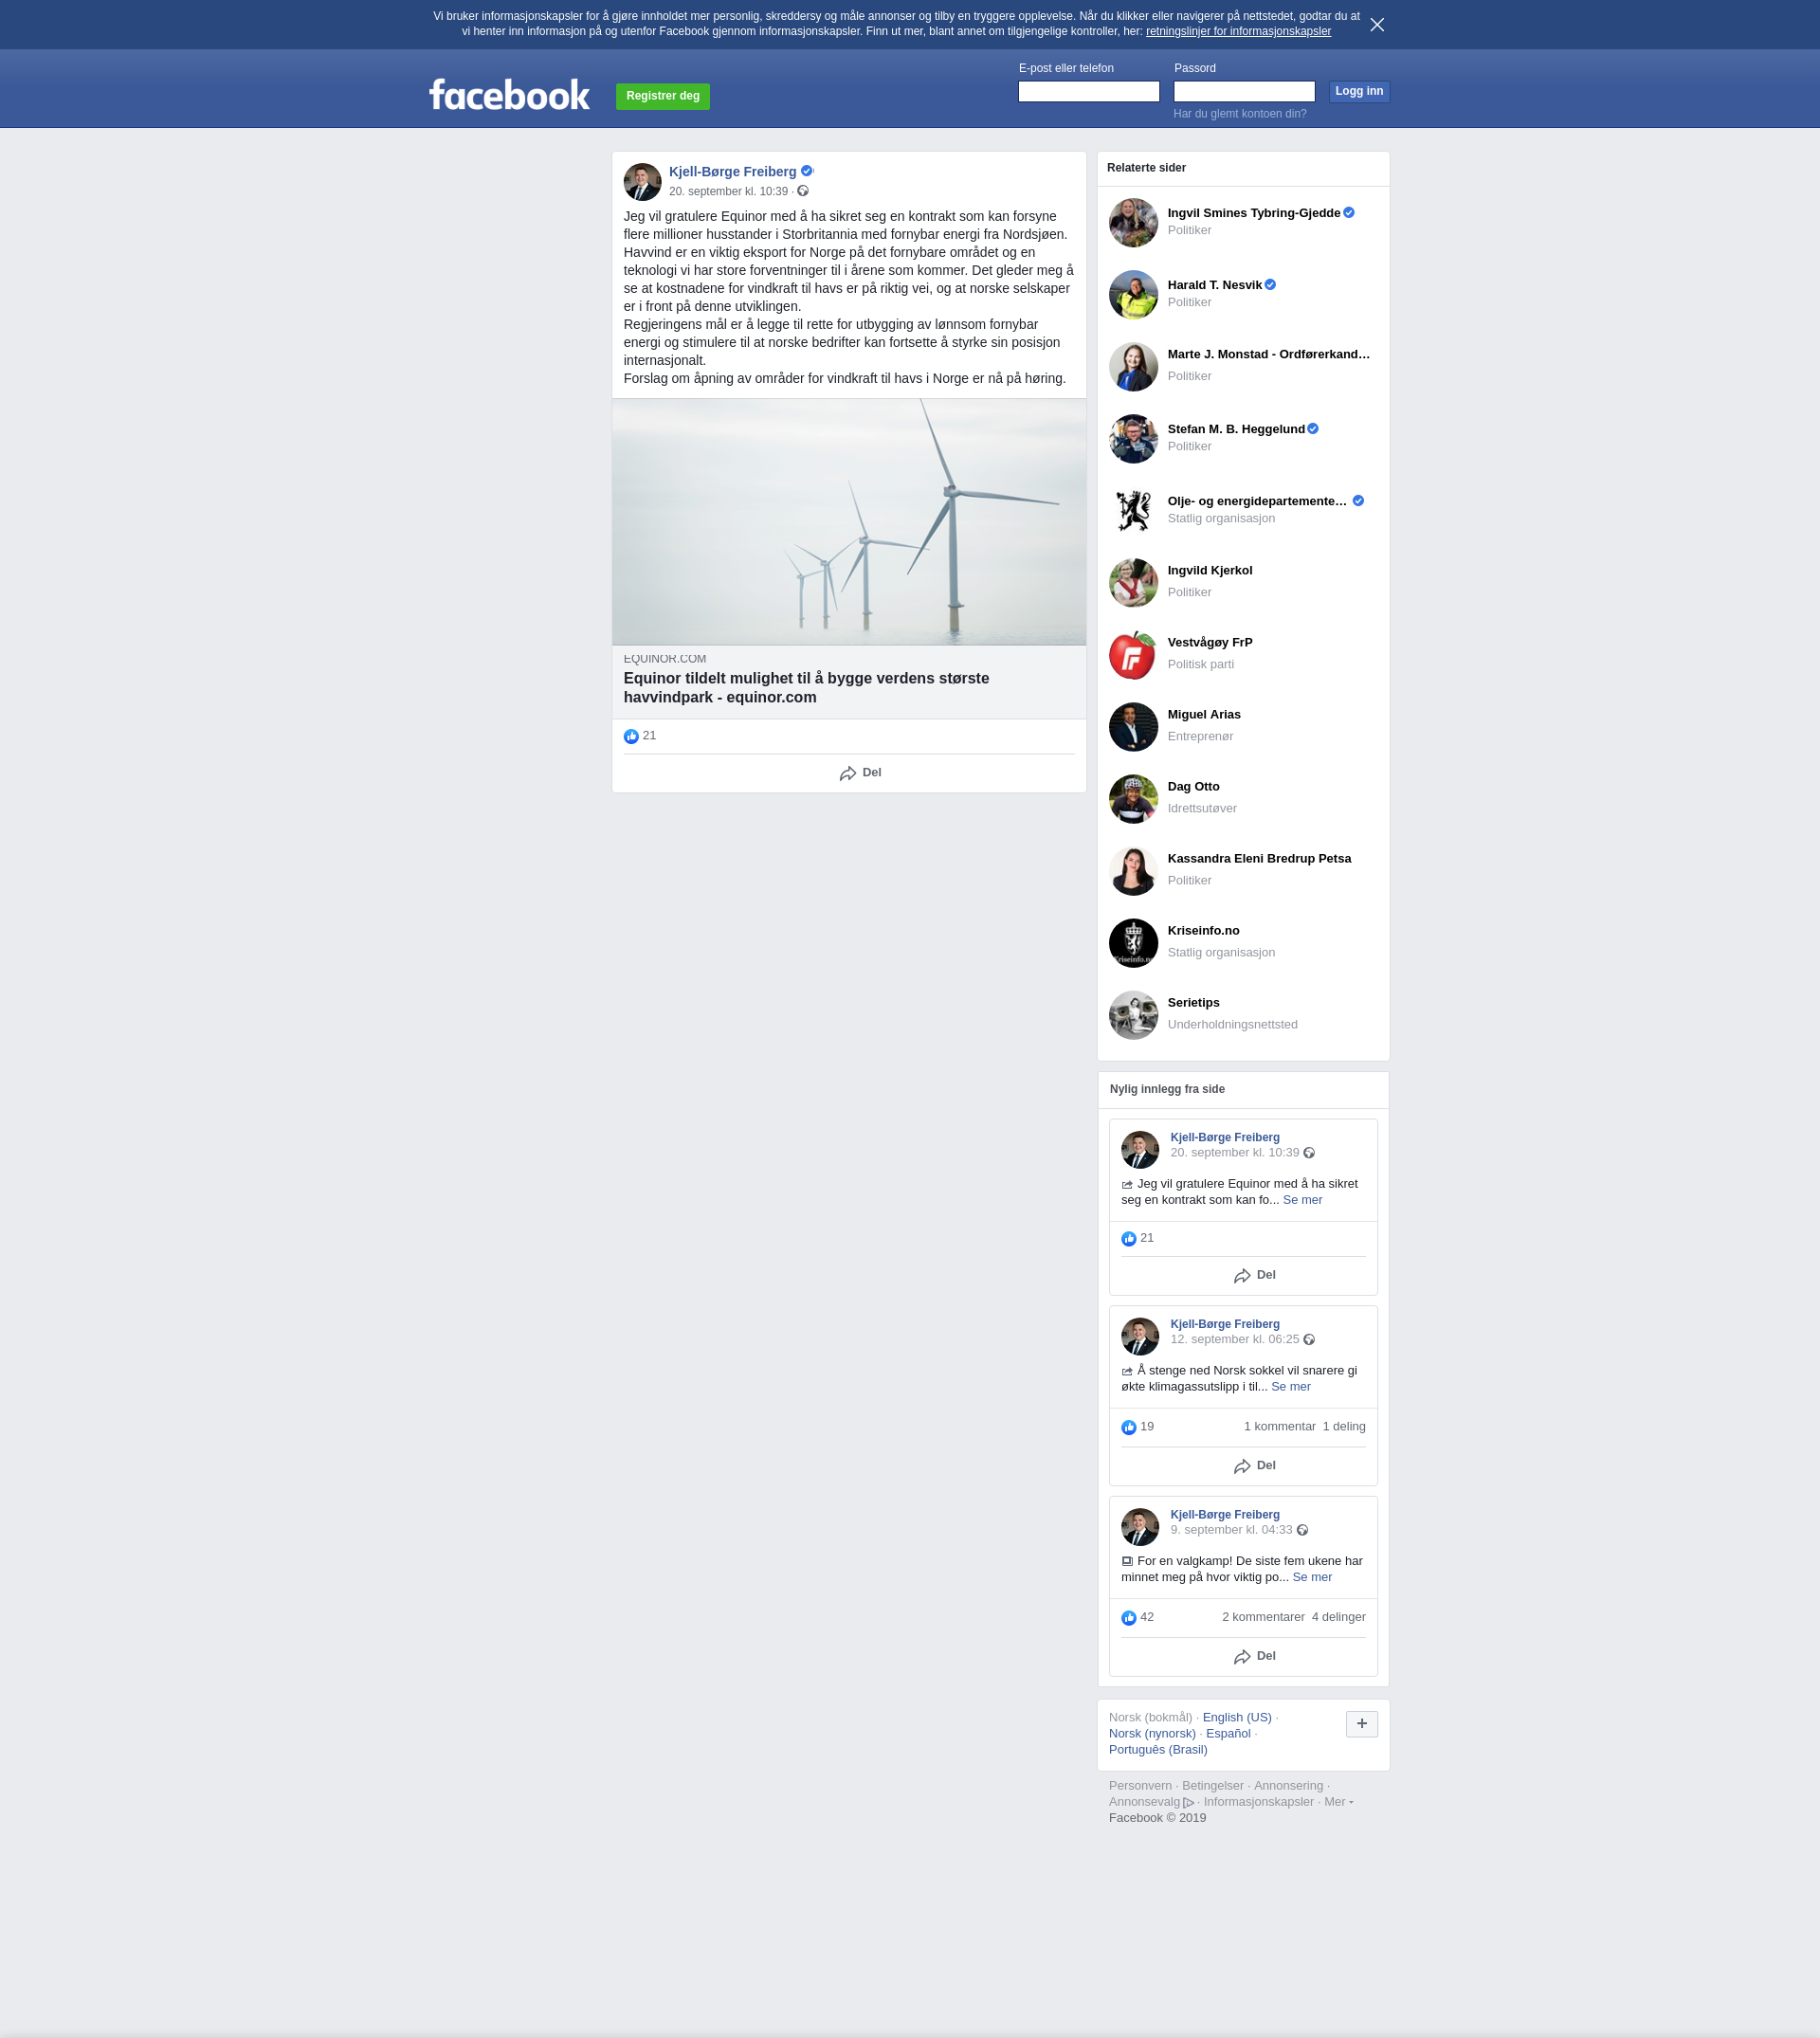Expand more languages with plus button
1820x2038 pixels.
[1361, 1724]
